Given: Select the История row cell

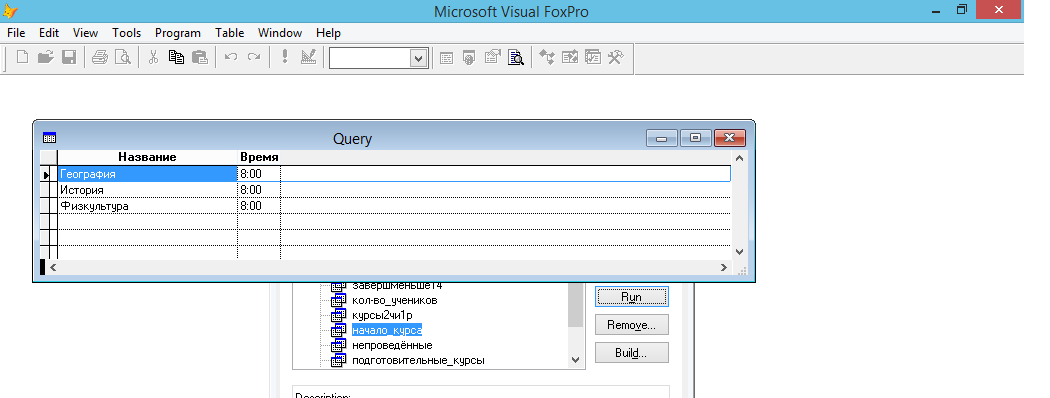Looking at the screenshot, I should pos(147,190).
